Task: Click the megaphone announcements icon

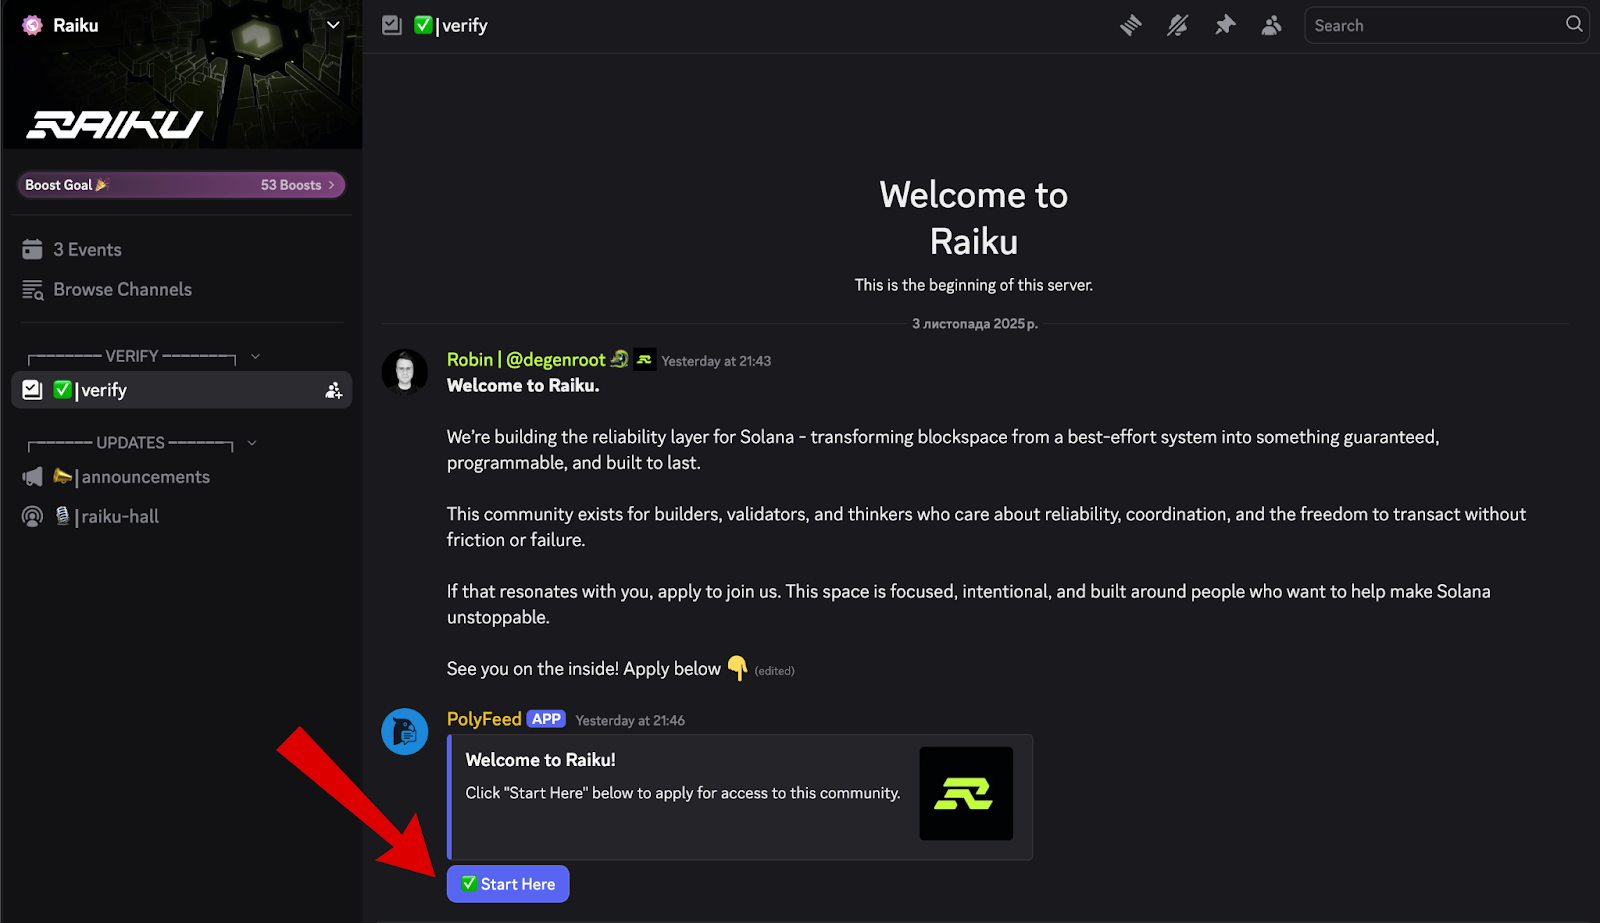Action: (x=33, y=477)
